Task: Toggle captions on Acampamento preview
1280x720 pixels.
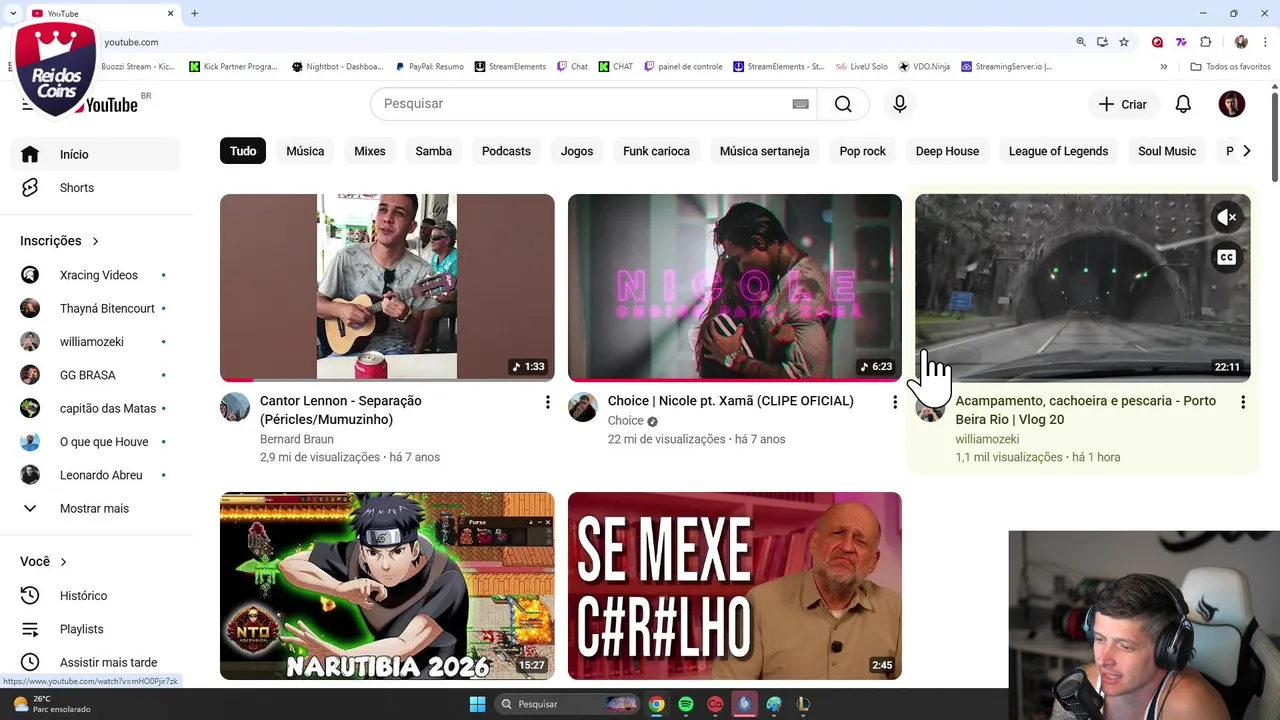Action: click(x=1227, y=257)
